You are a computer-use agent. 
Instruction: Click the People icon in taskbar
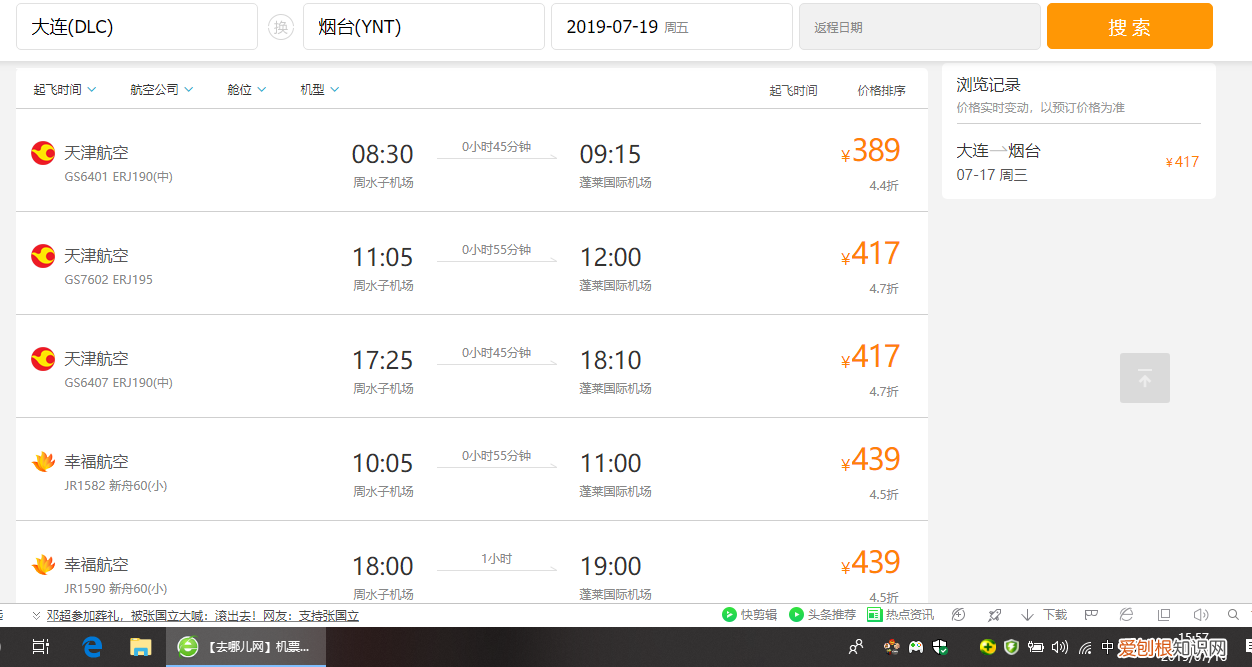[x=856, y=647]
